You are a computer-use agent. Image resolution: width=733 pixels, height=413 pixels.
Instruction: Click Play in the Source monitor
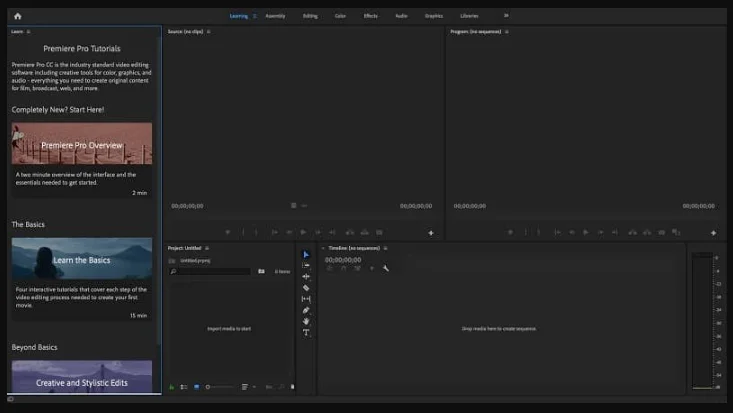(303, 232)
